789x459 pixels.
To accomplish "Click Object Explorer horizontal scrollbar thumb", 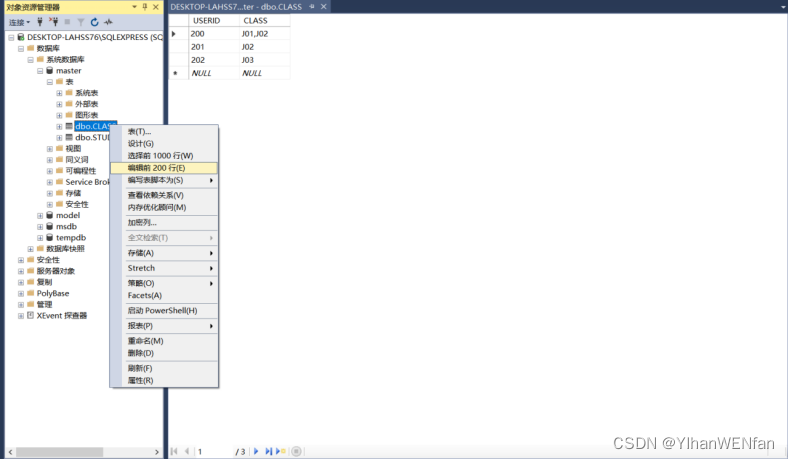I will click(59, 452).
